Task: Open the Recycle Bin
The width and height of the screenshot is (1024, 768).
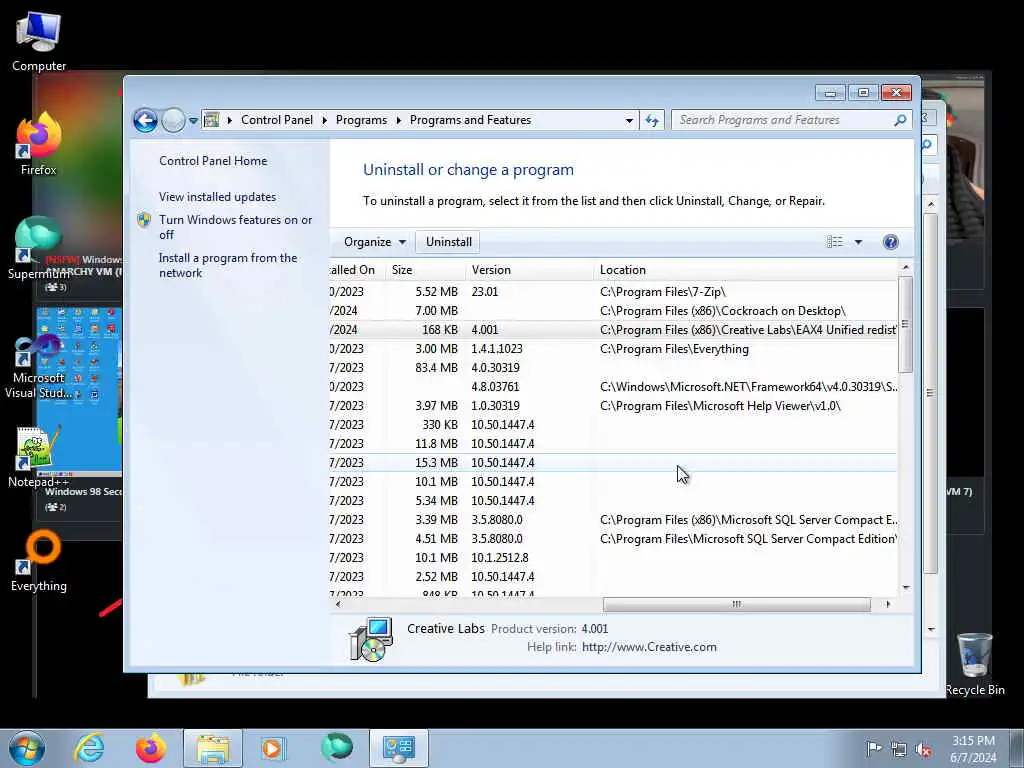Action: pyautogui.click(x=974, y=664)
